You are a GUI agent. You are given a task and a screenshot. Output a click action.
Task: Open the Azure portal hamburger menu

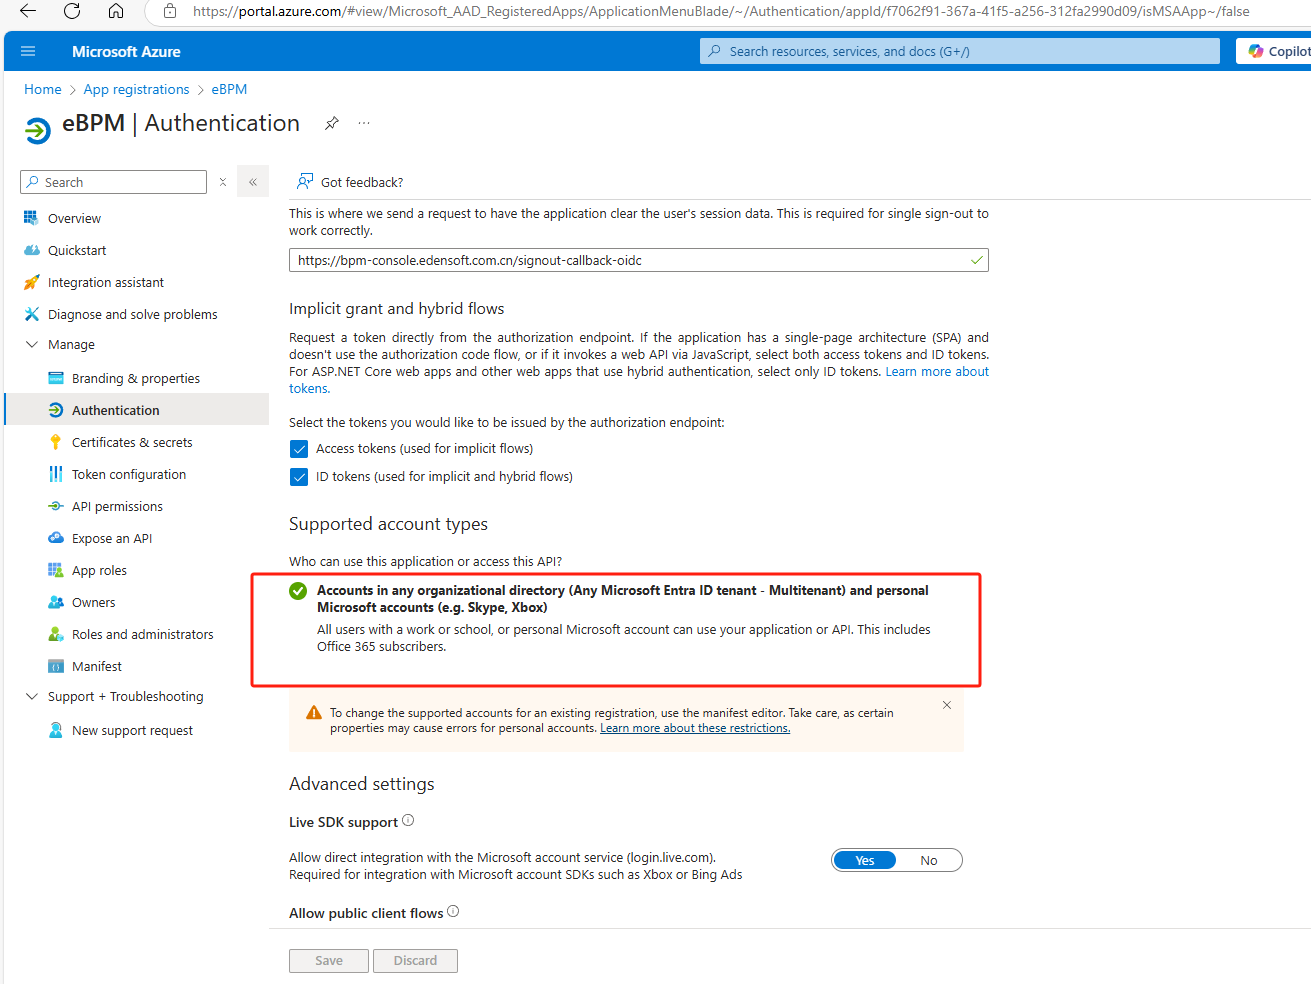tap(28, 51)
